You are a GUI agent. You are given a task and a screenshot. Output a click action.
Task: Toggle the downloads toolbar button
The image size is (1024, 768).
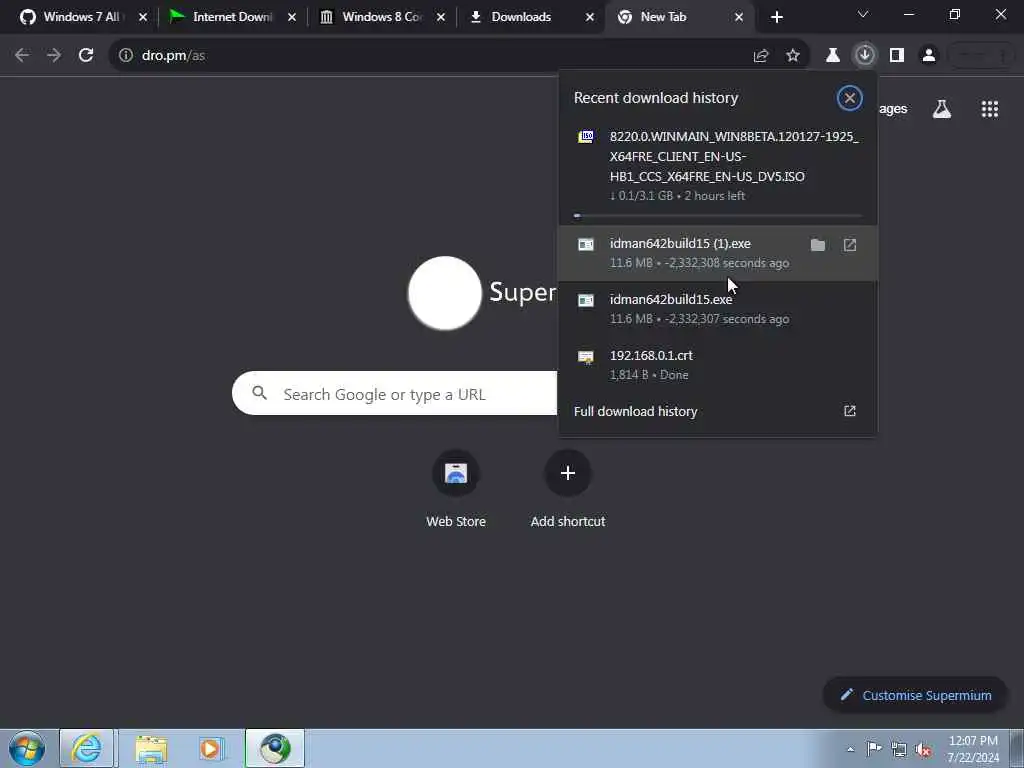click(x=865, y=56)
